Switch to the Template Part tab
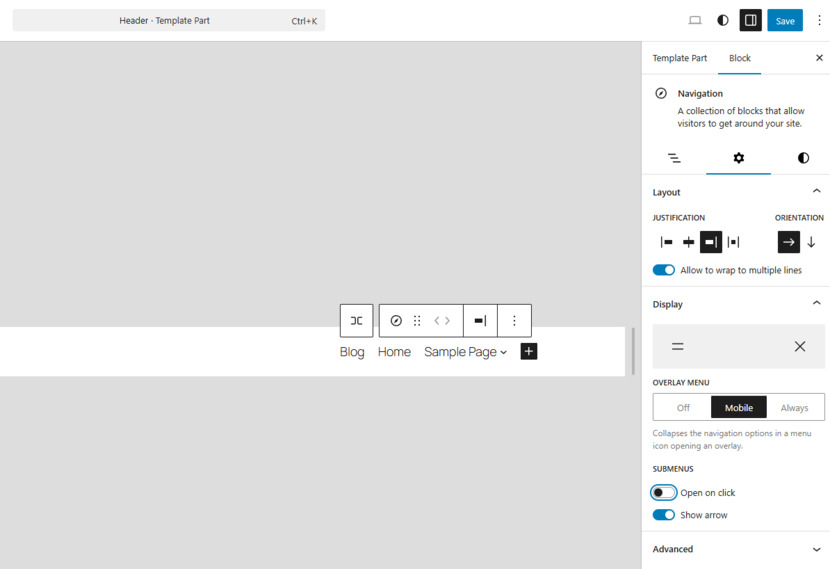Screen dimensions: 830x569 [x=680, y=58]
